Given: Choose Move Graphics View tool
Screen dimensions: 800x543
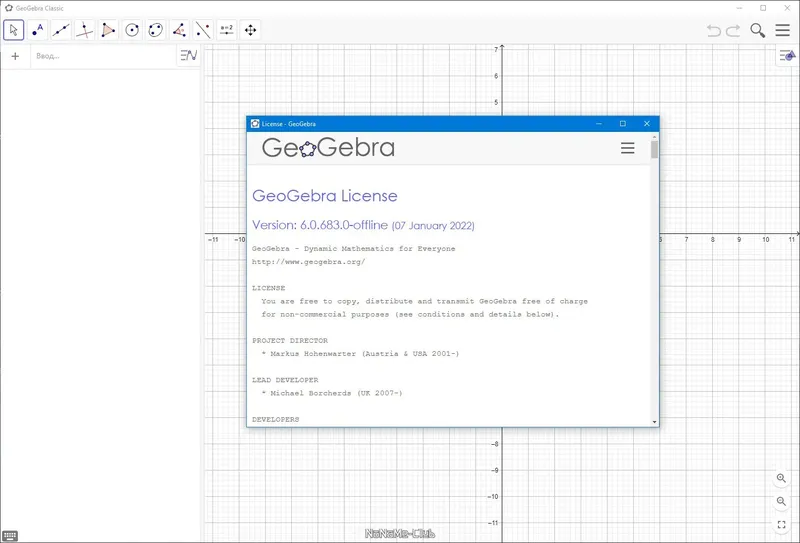Looking at the screenshot, I should pos(251,30).
